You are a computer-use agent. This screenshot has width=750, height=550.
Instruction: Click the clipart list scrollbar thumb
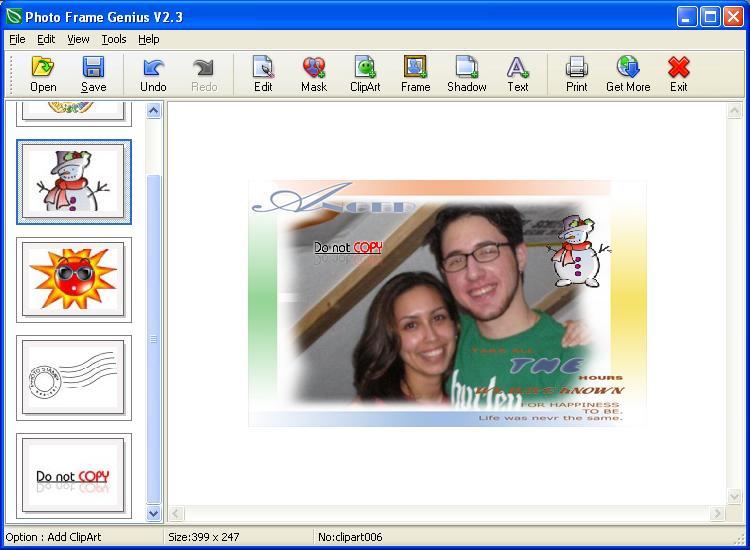pos(154,340)
